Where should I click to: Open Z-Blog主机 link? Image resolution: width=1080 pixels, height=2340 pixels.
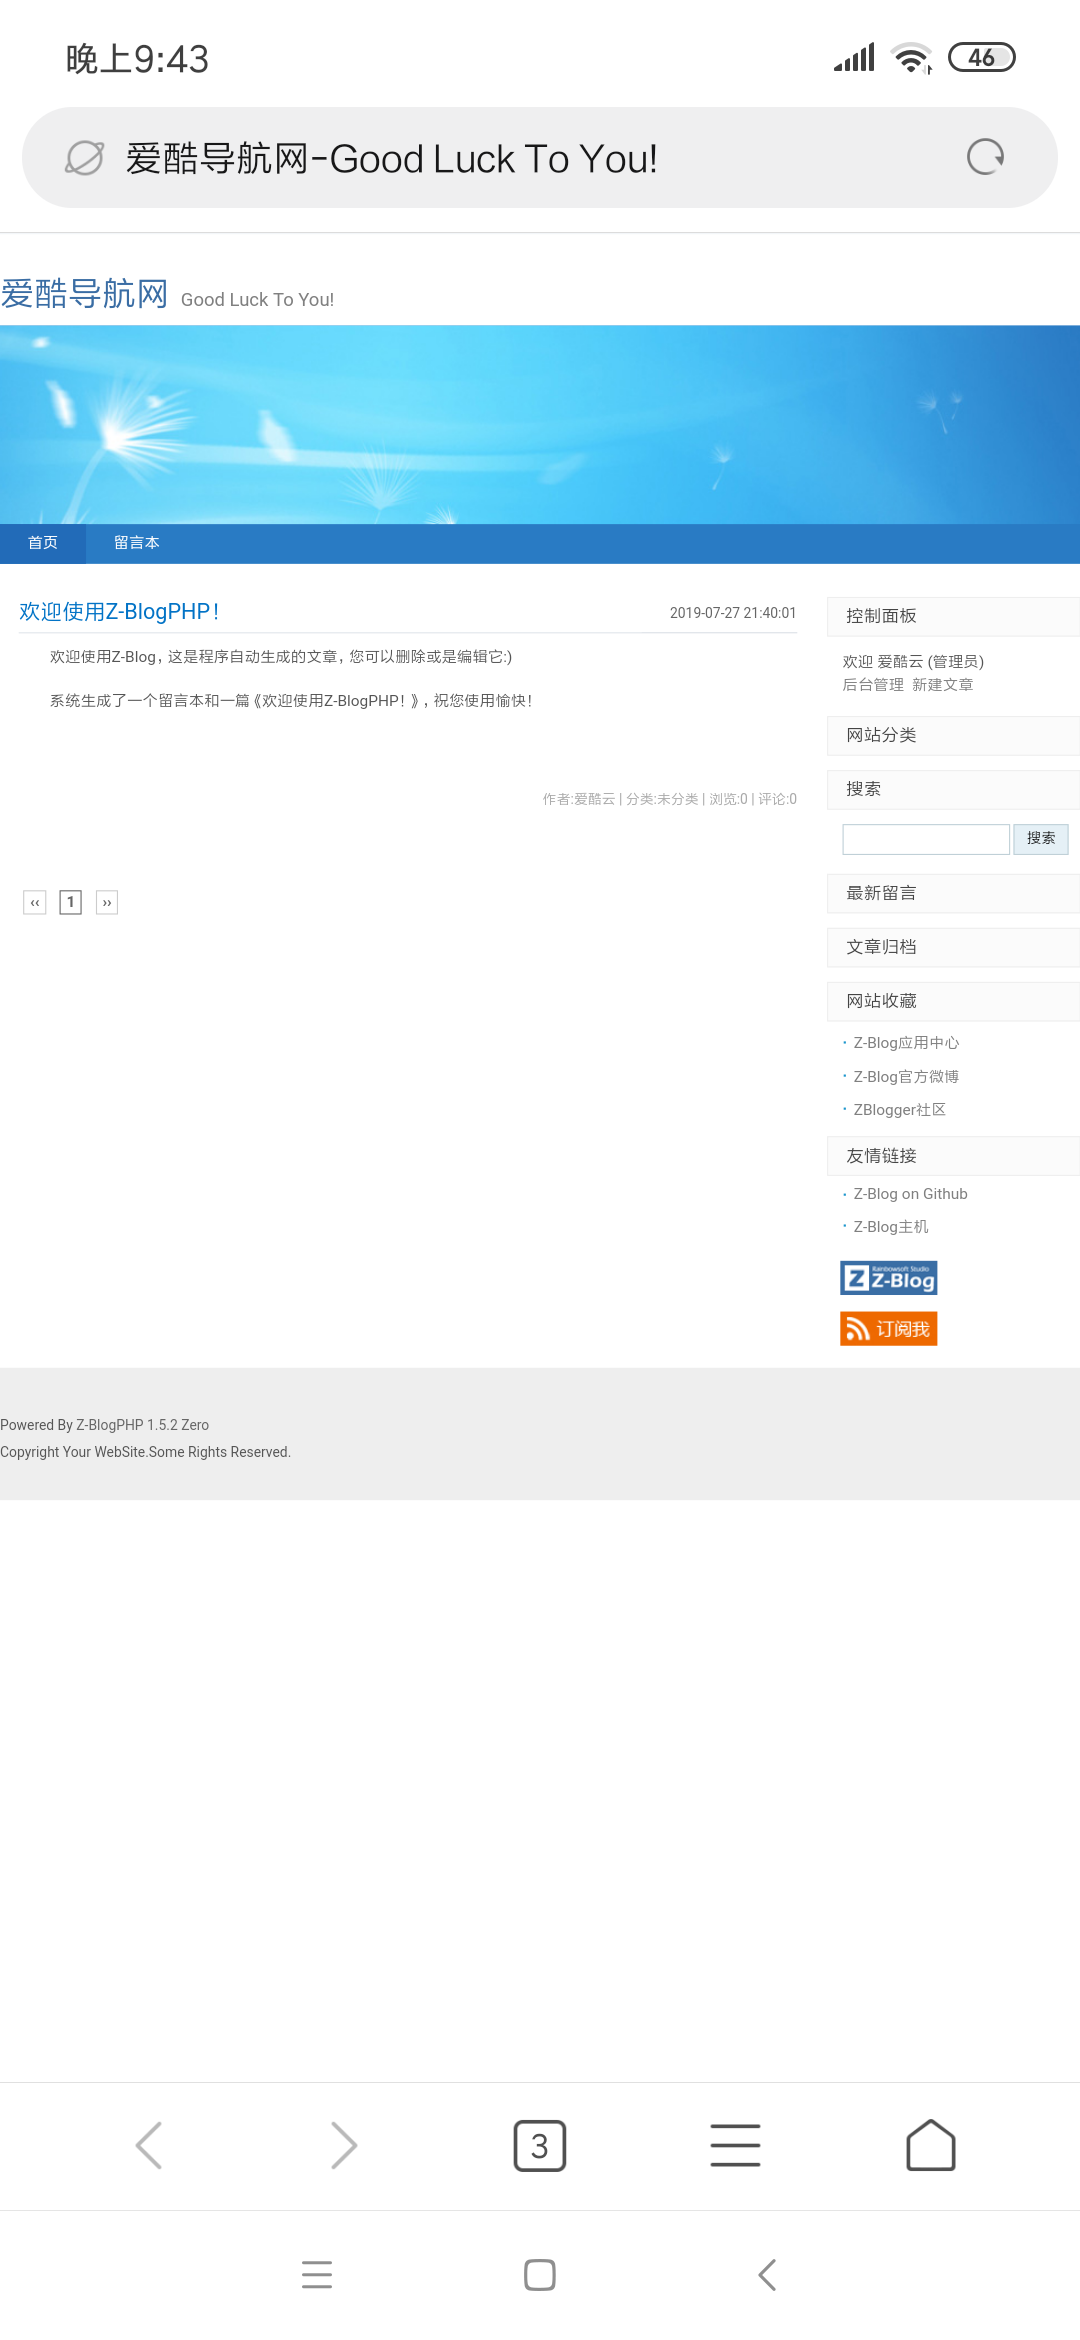coord(891,1227)
